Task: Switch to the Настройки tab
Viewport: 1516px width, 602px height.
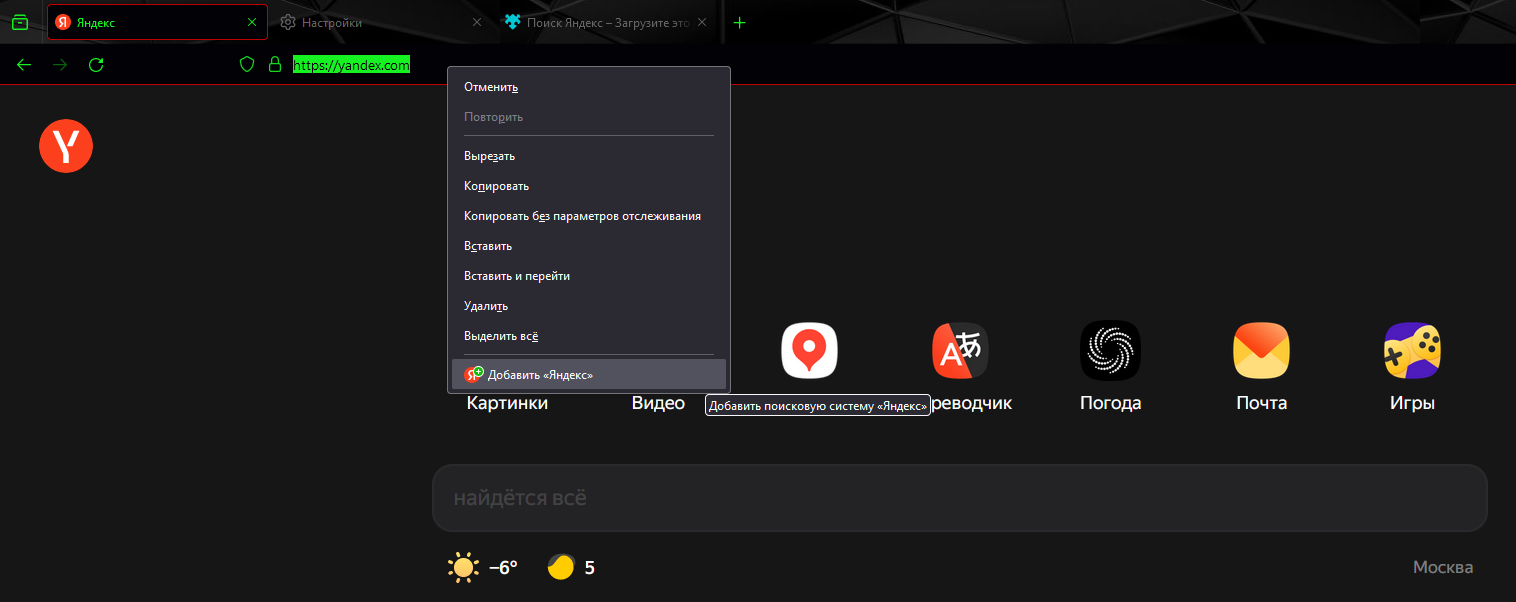Action: [382, 22]
